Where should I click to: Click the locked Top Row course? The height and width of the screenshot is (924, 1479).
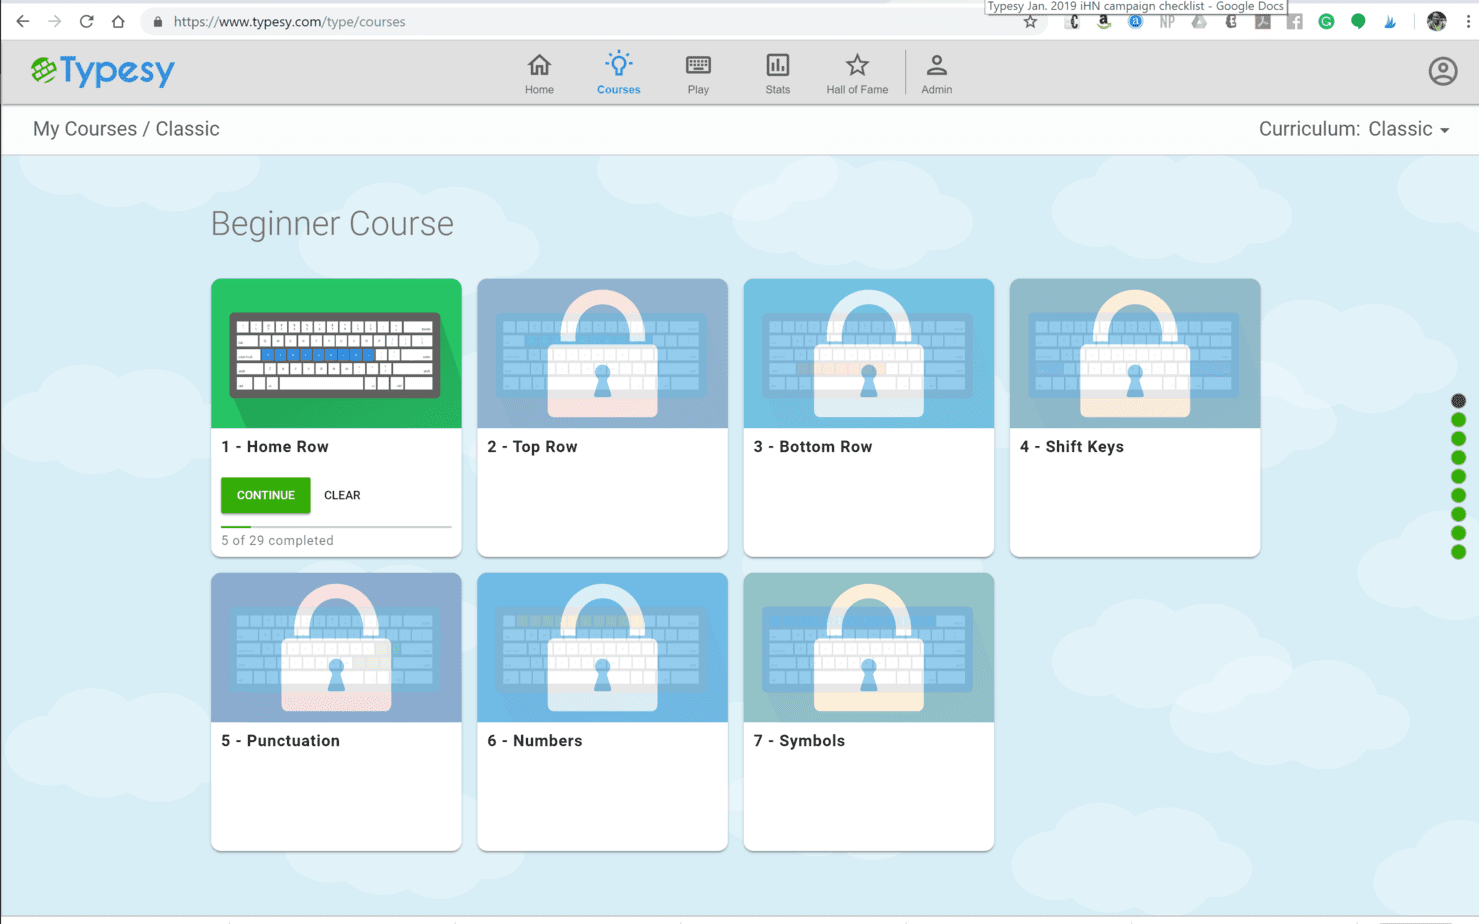point(602,354)
